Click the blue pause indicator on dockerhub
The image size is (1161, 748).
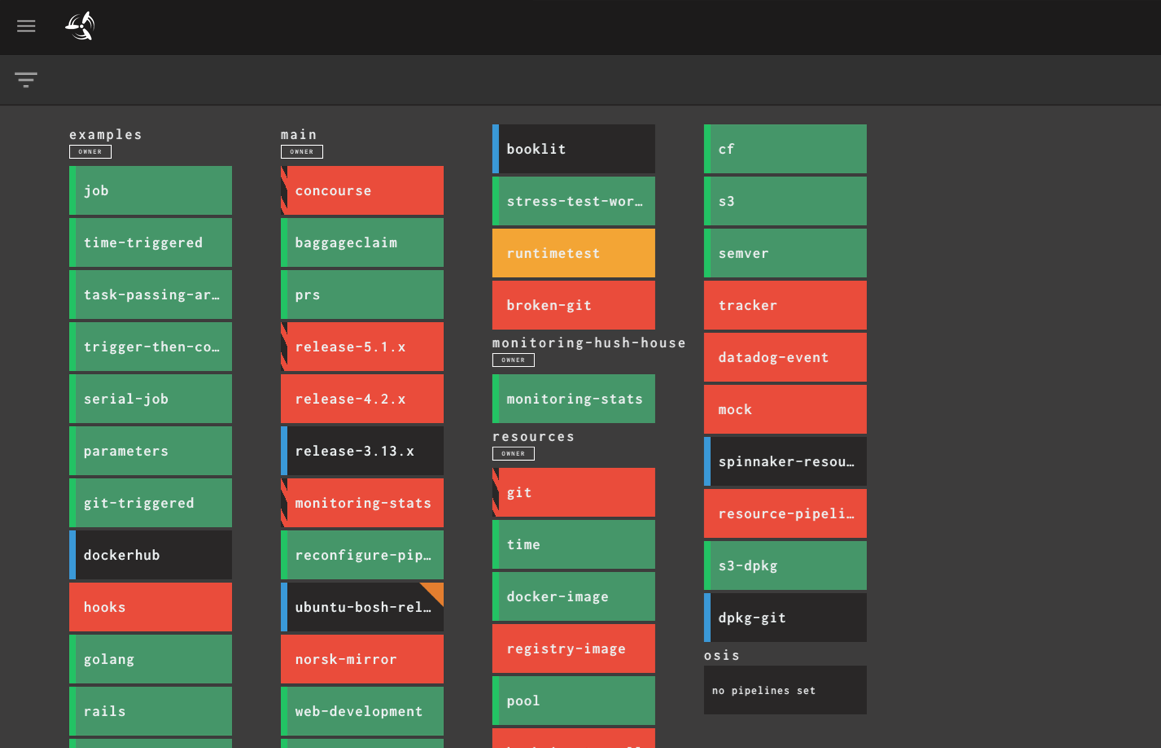(x=72, y=554)
